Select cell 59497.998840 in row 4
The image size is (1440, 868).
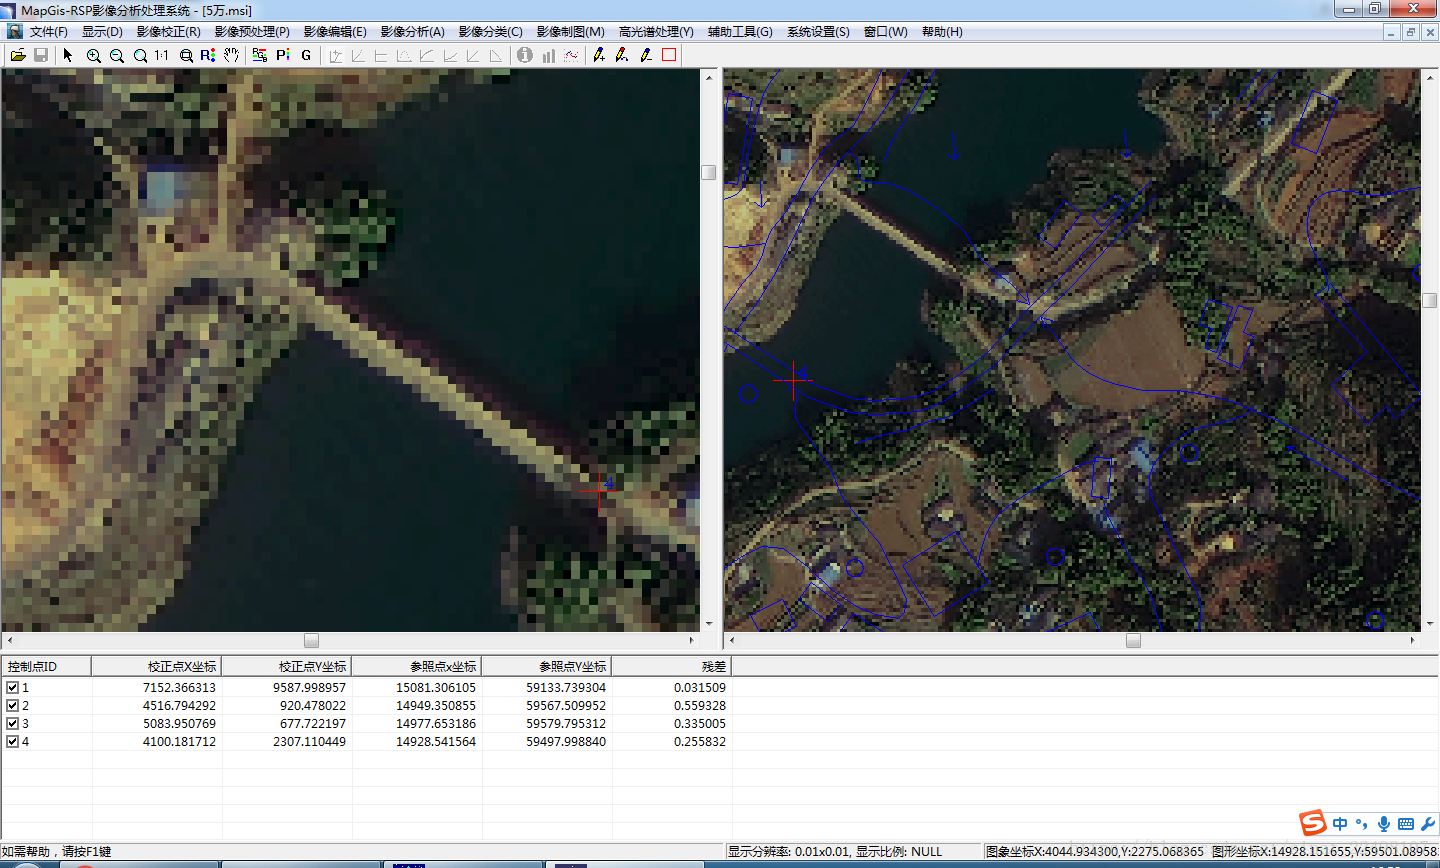coord(566,741)
